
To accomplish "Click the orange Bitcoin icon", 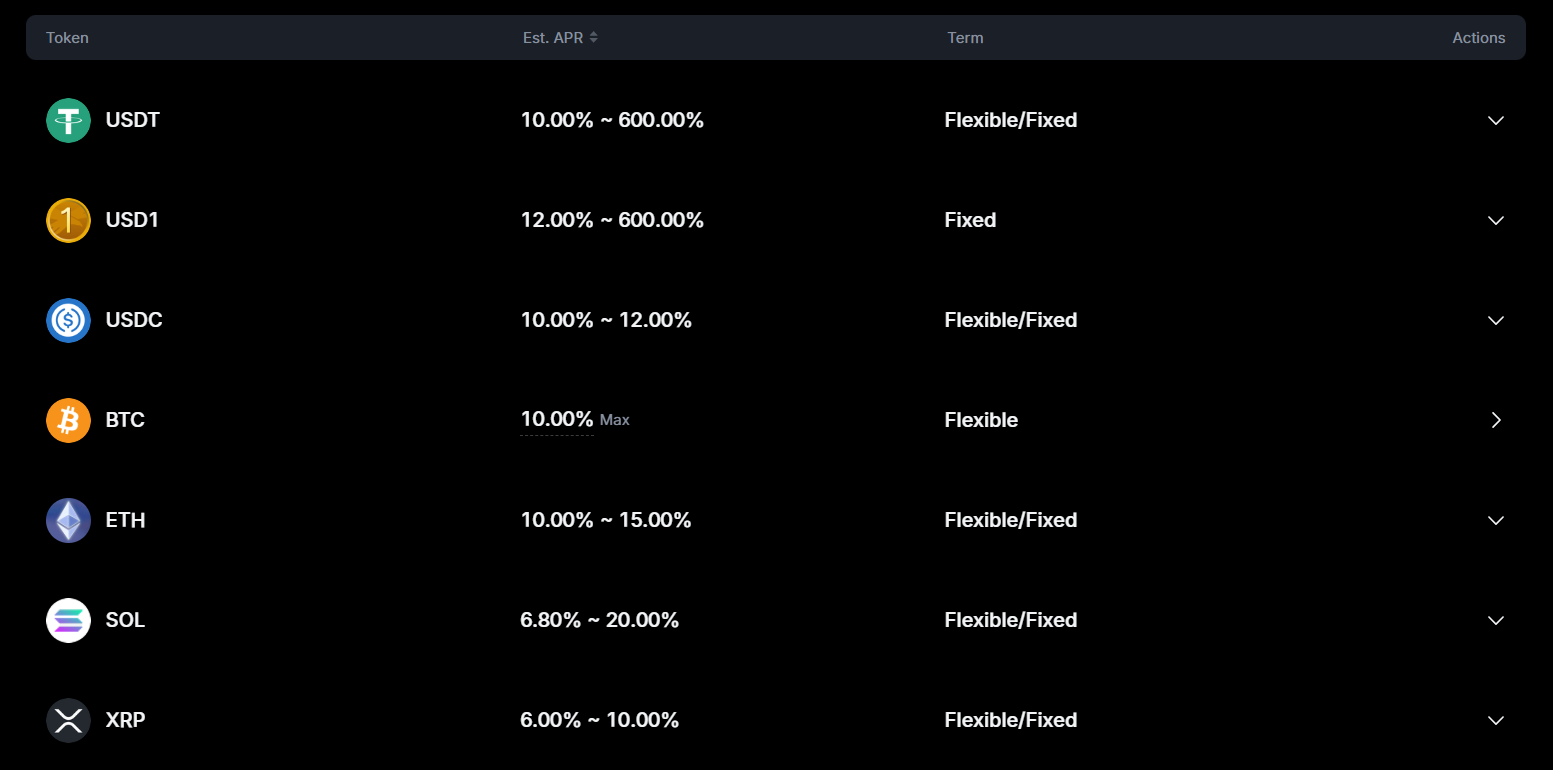I will click(x=68, y=420).
